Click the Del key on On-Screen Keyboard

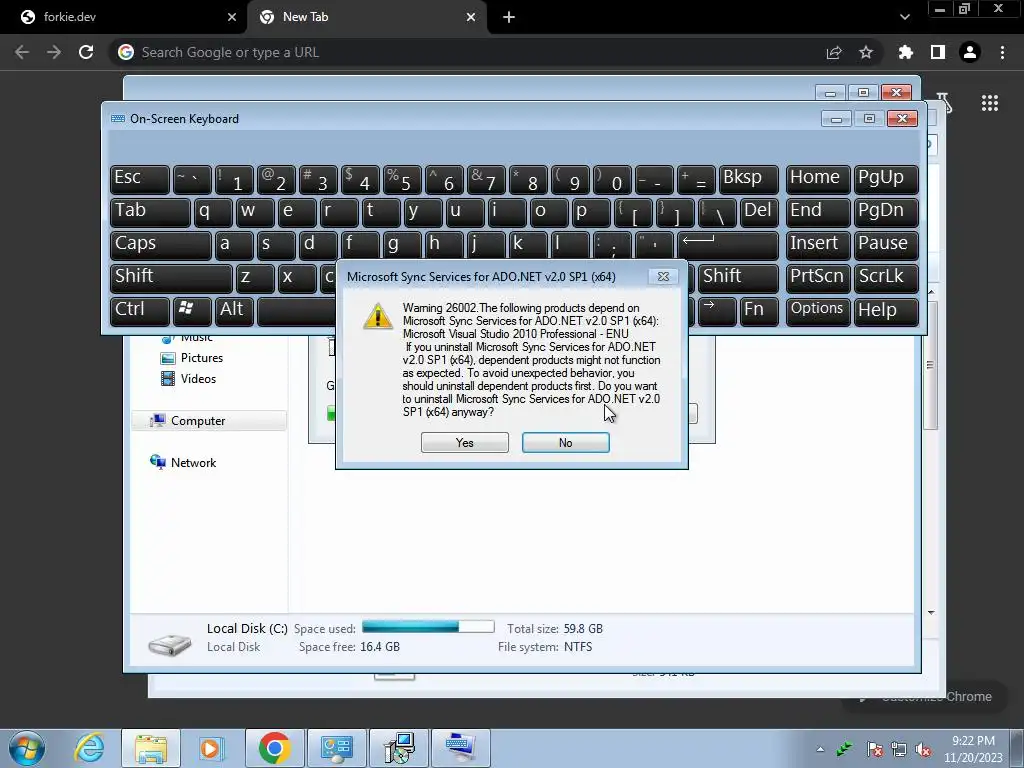click(759, 212)
